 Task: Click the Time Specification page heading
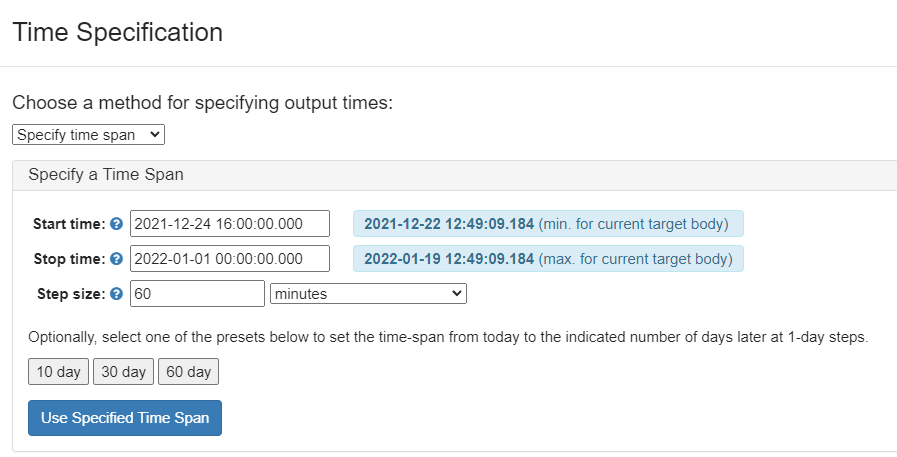(x=117, y=32)
